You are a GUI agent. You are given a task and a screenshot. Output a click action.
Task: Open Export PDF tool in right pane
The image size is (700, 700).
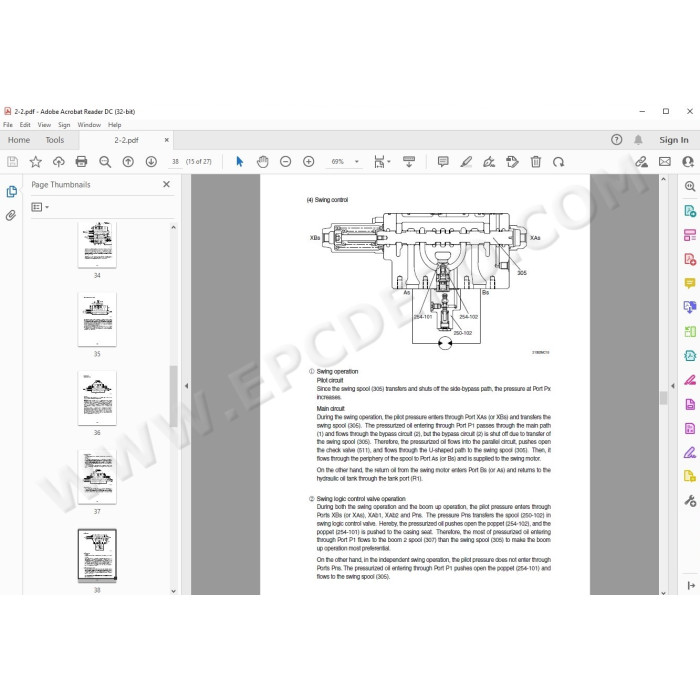click(x=690, y=211)
